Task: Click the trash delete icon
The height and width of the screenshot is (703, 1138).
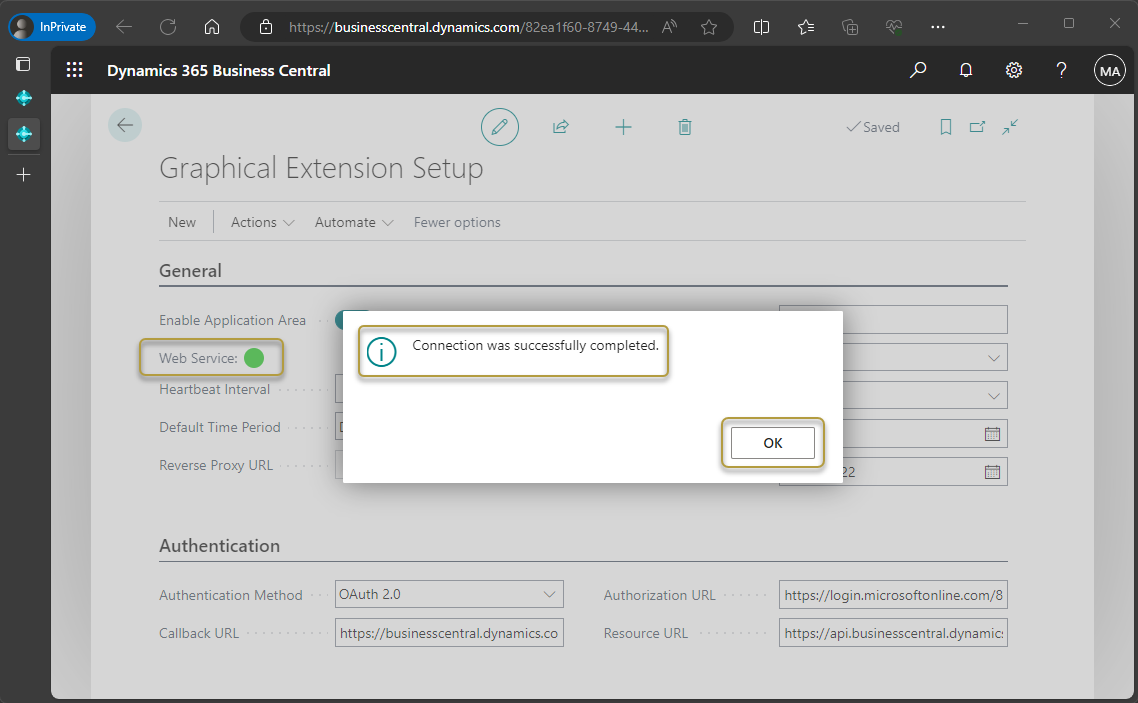Action: point(684,127)
